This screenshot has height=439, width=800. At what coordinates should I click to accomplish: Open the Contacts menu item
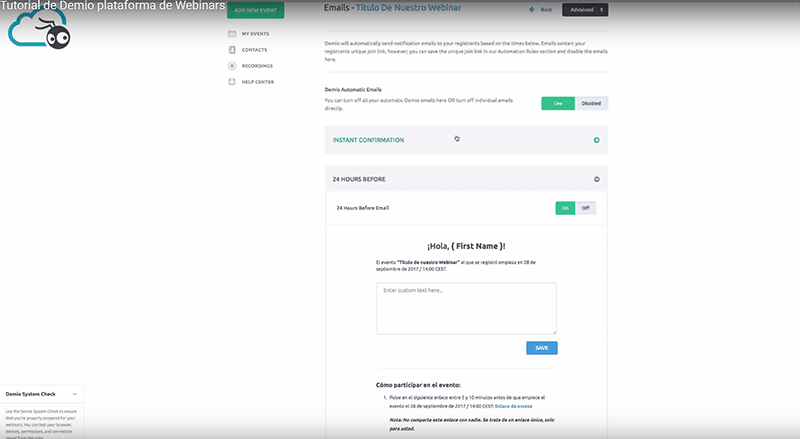(x=254, y=50)
